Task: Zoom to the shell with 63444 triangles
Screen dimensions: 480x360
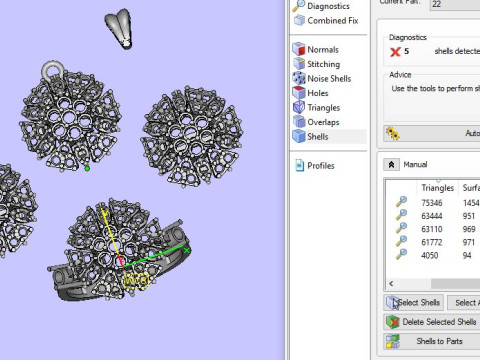Action: point(401,215)
